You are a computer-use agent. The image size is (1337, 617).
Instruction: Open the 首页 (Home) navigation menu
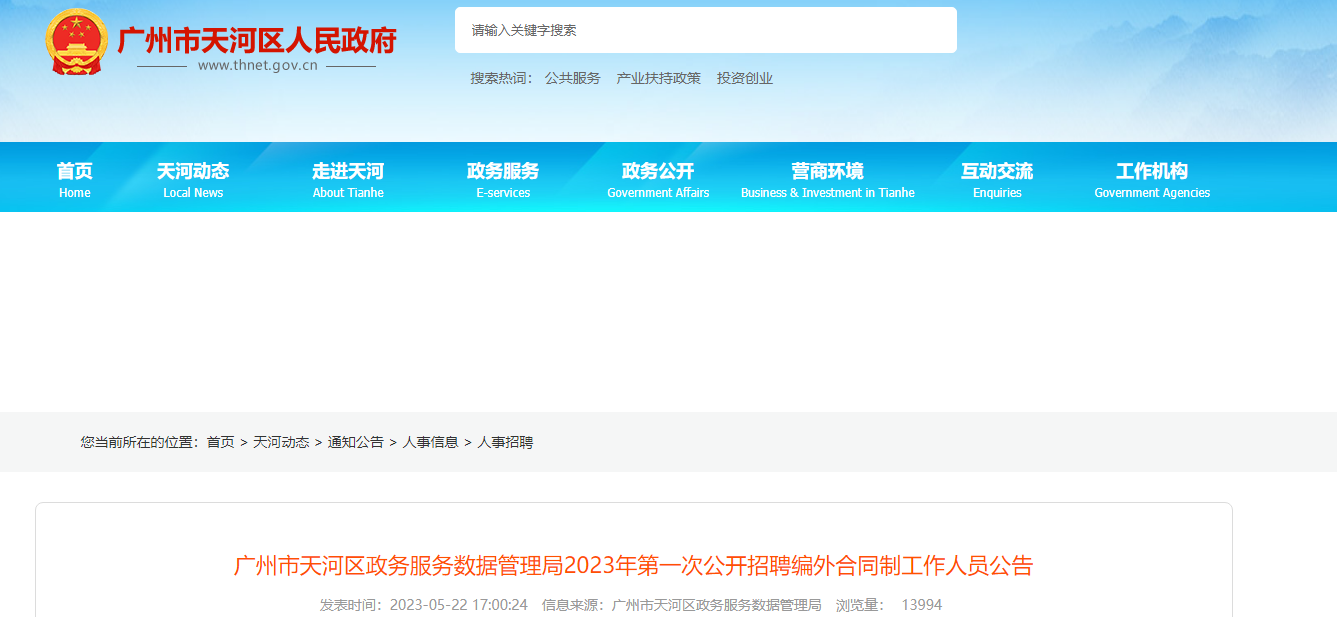click(x=74, y=177)
